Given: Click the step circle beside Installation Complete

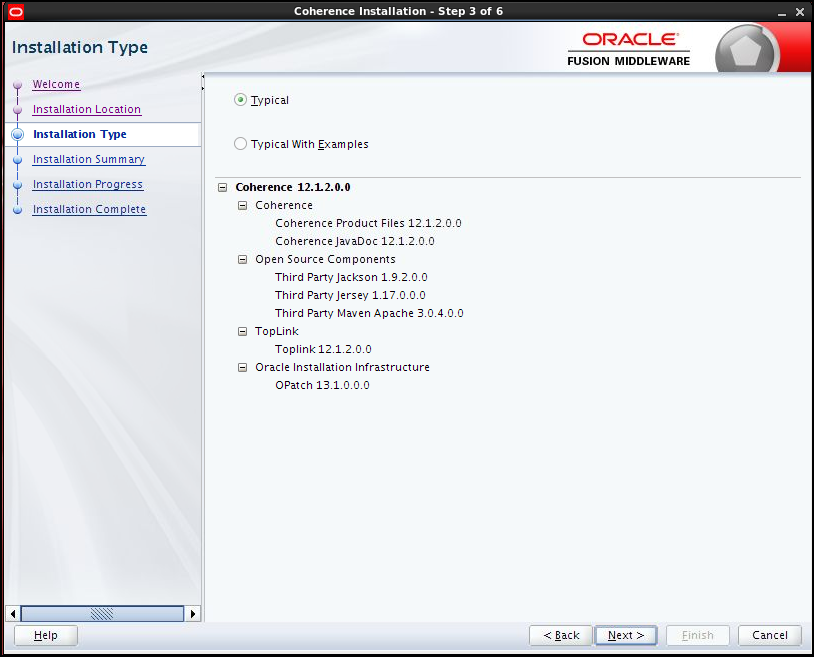Looking at the screenshot, I should click(17, 209).
